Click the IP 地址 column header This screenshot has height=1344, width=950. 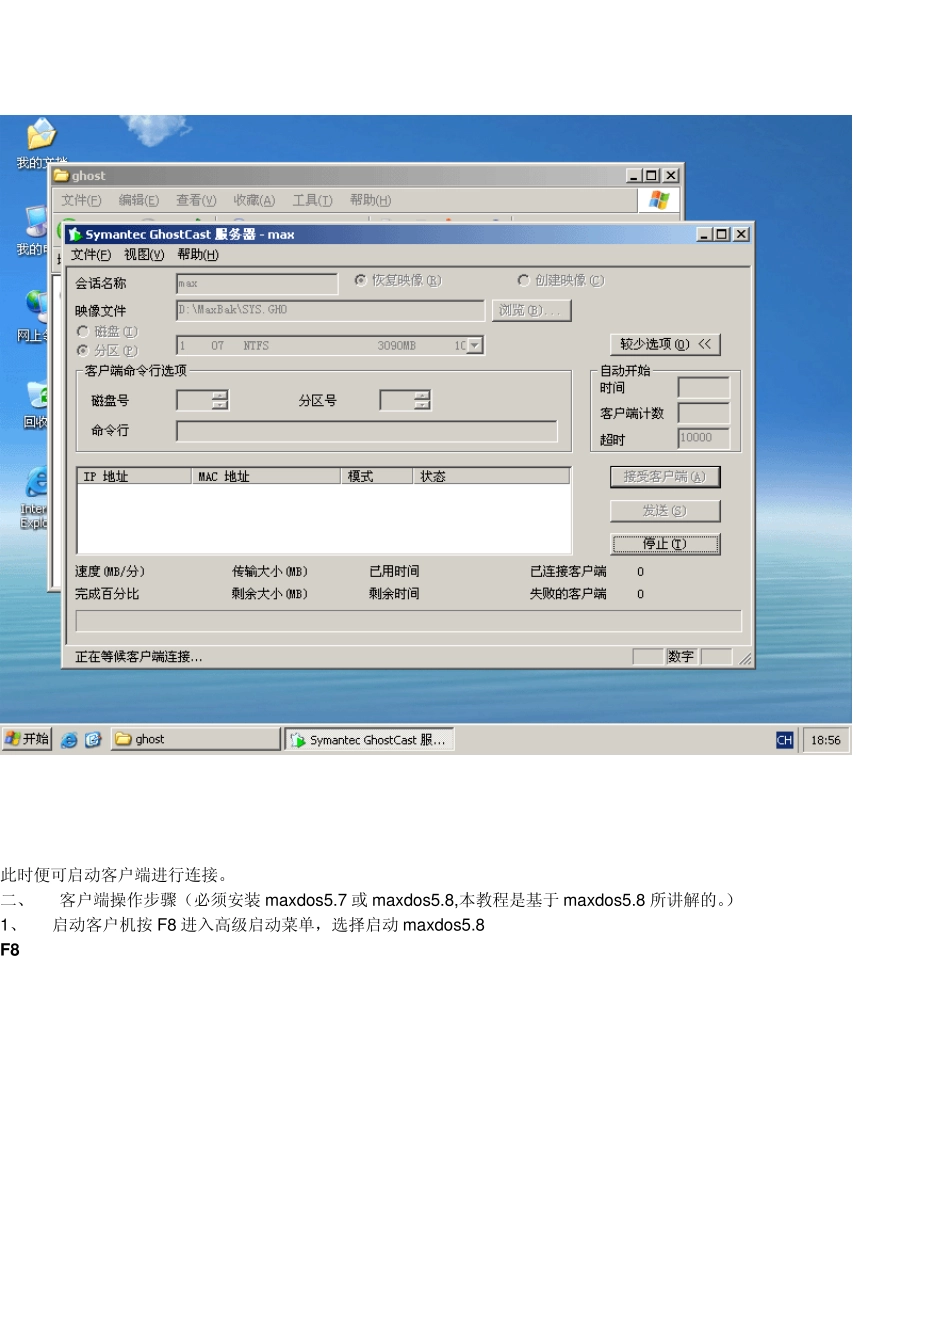point(134,476)
